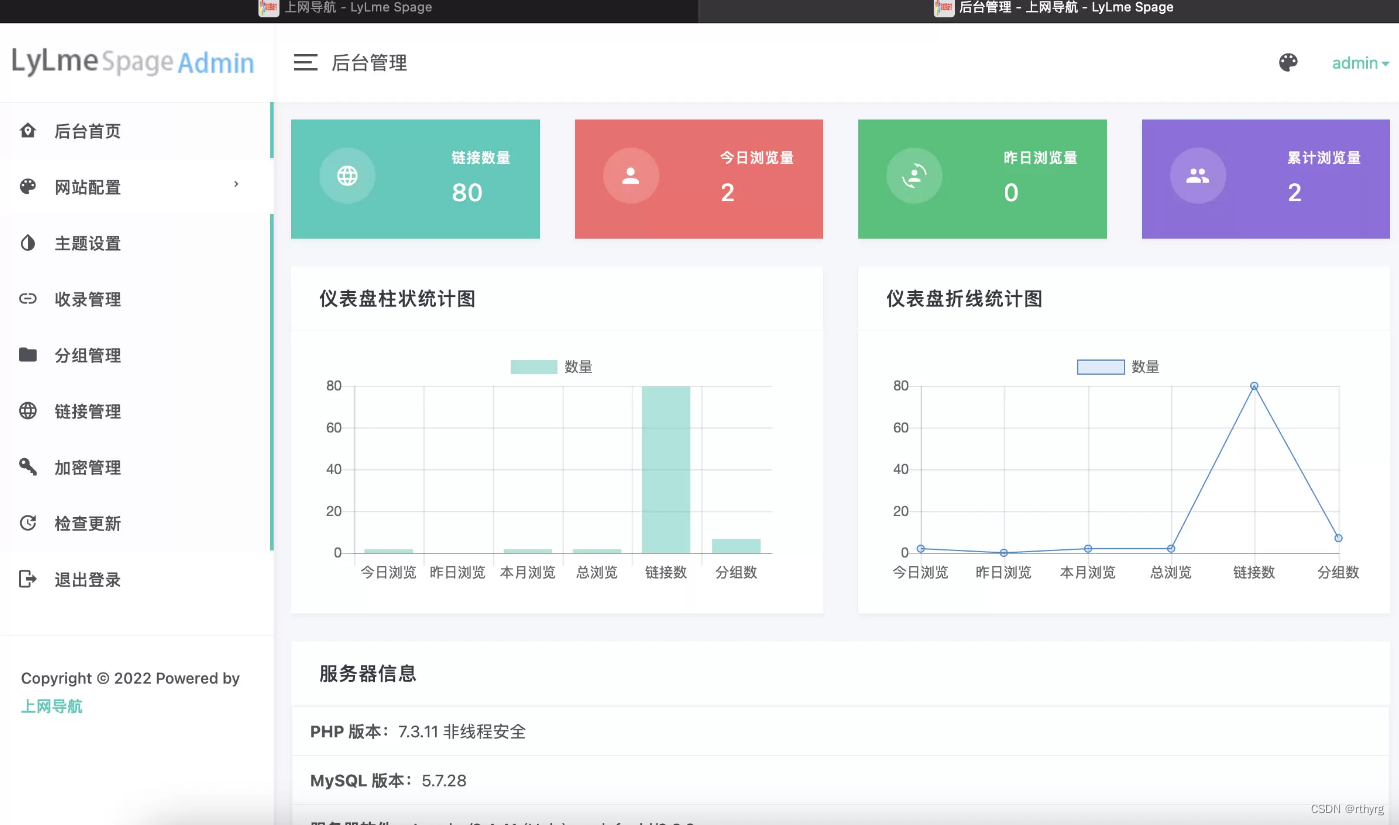Click the home icon beside 后台首页
This screenshot has height=825, width=1399.
(28, 131)
